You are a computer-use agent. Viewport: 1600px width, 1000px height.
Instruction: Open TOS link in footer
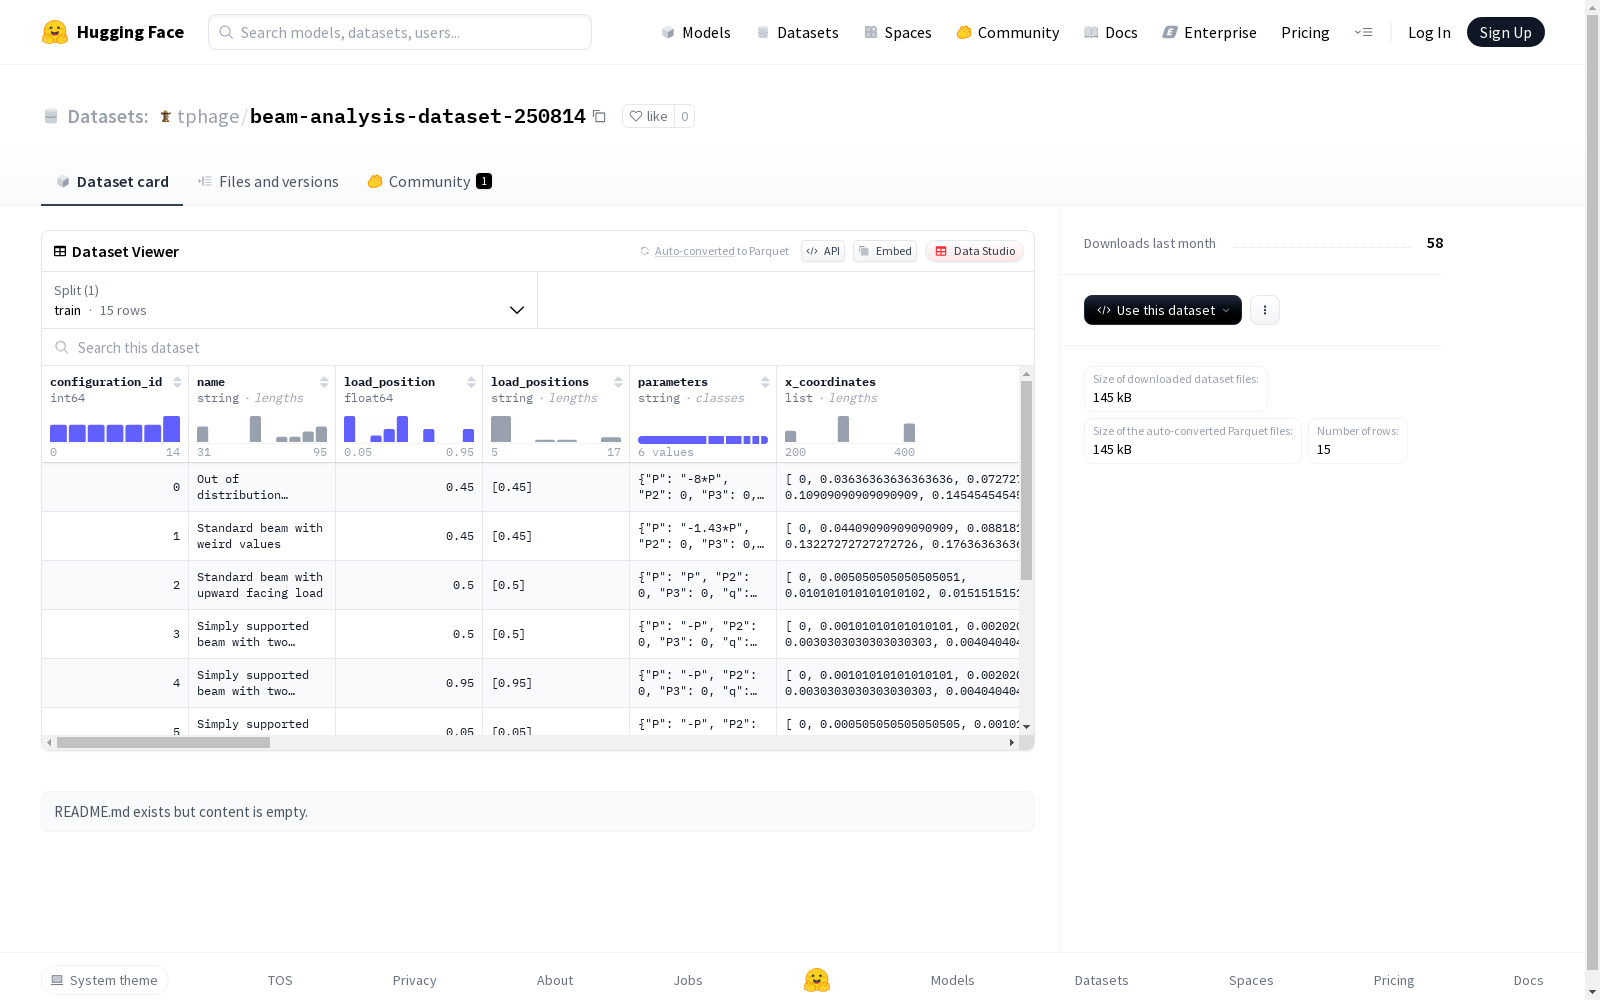tap(280, 980)
